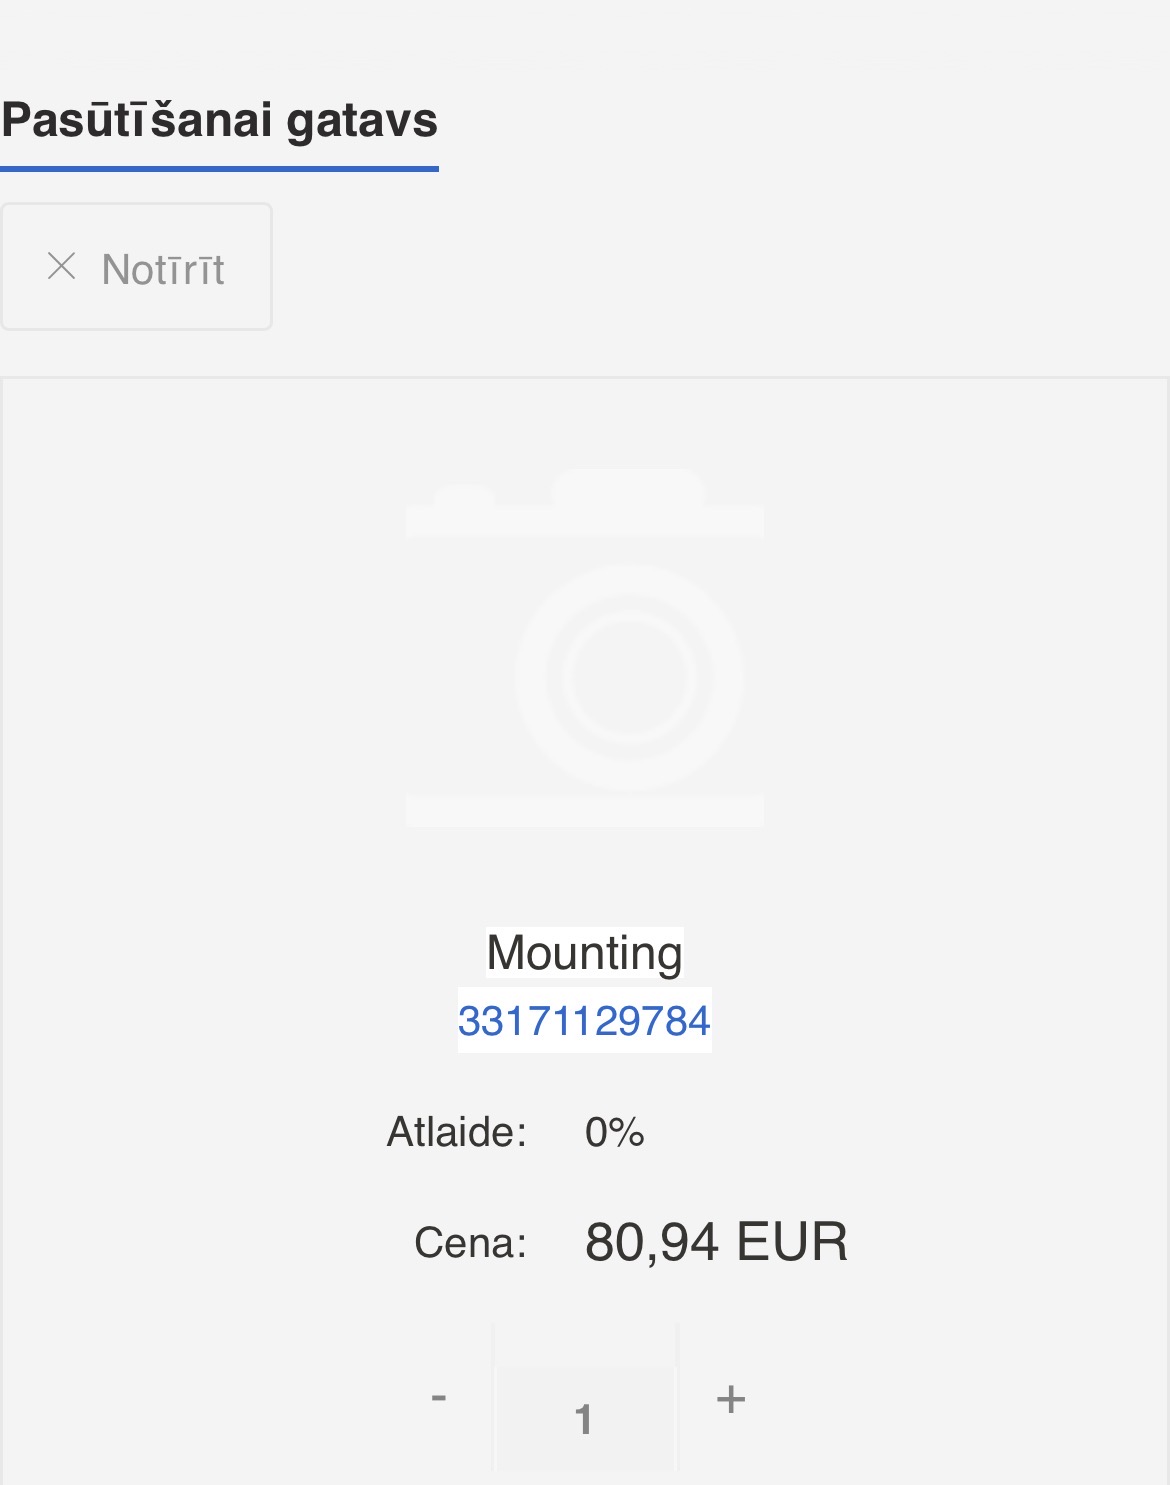Screen dimensions: 1170x1485
Task: Click the Mounting product title
Action: [x=584, y=953]
